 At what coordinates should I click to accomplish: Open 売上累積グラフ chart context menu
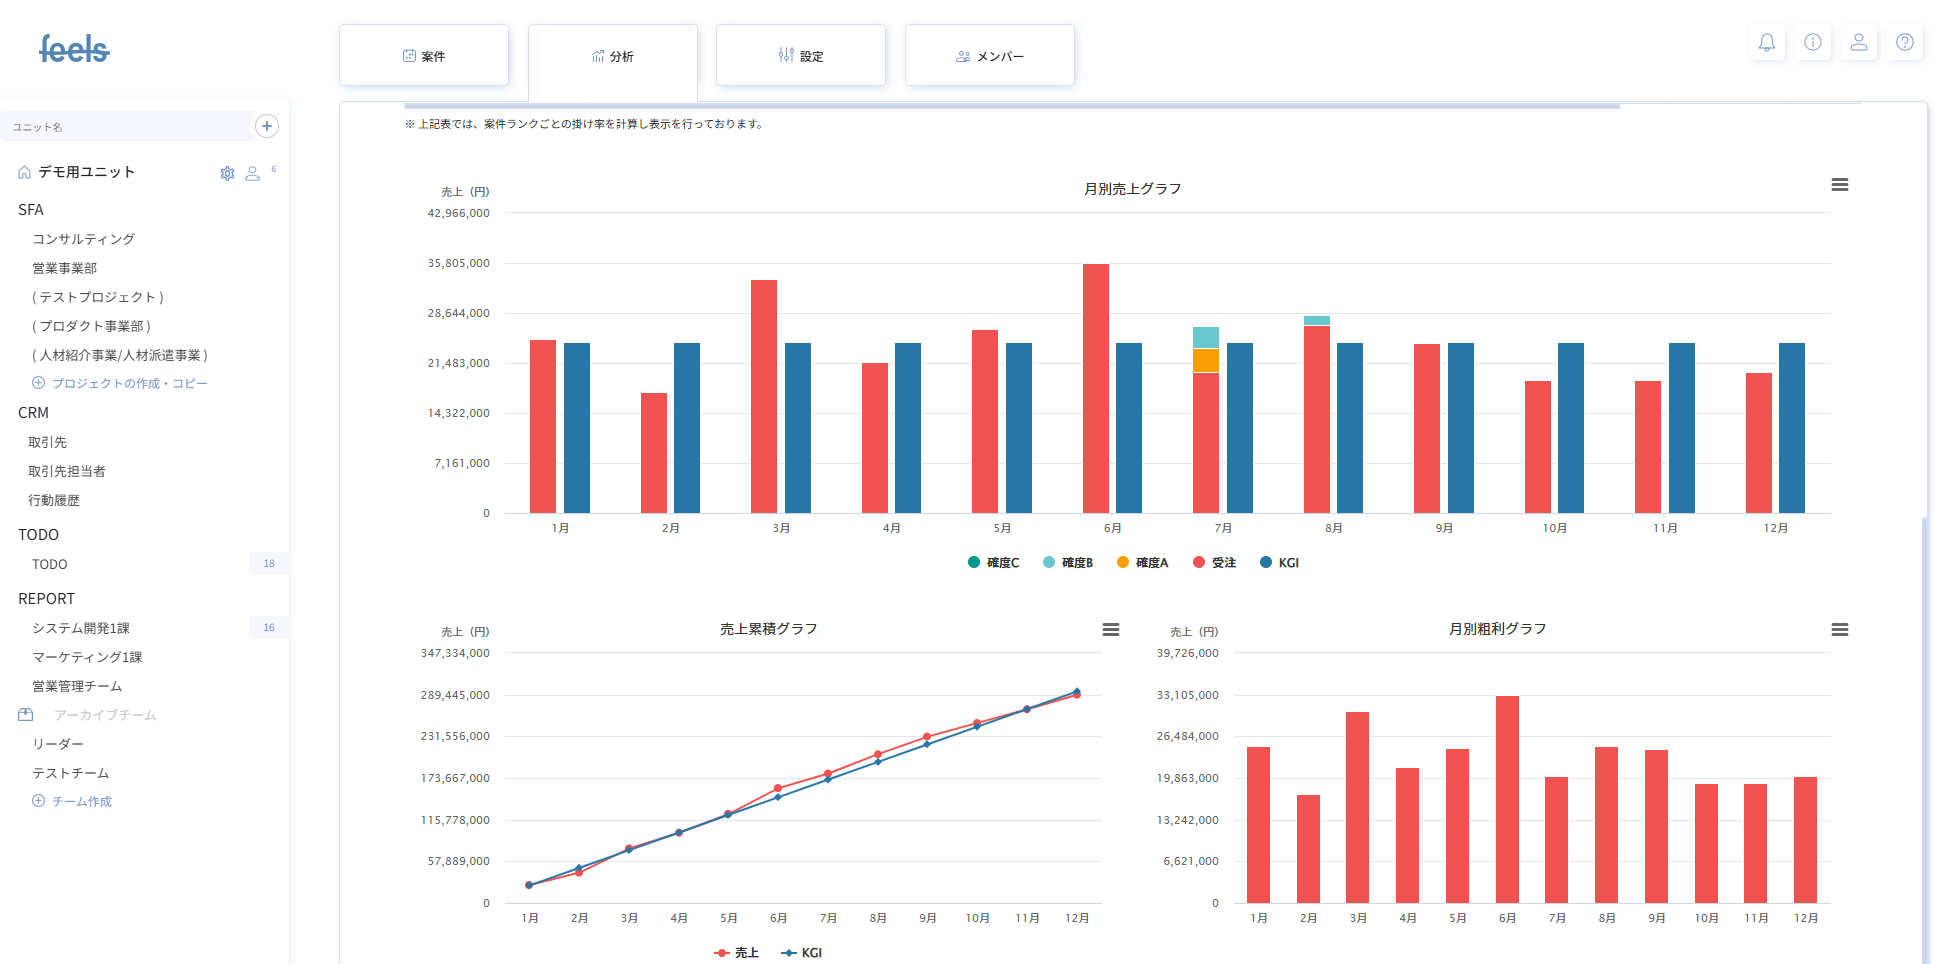point(1110,630)
